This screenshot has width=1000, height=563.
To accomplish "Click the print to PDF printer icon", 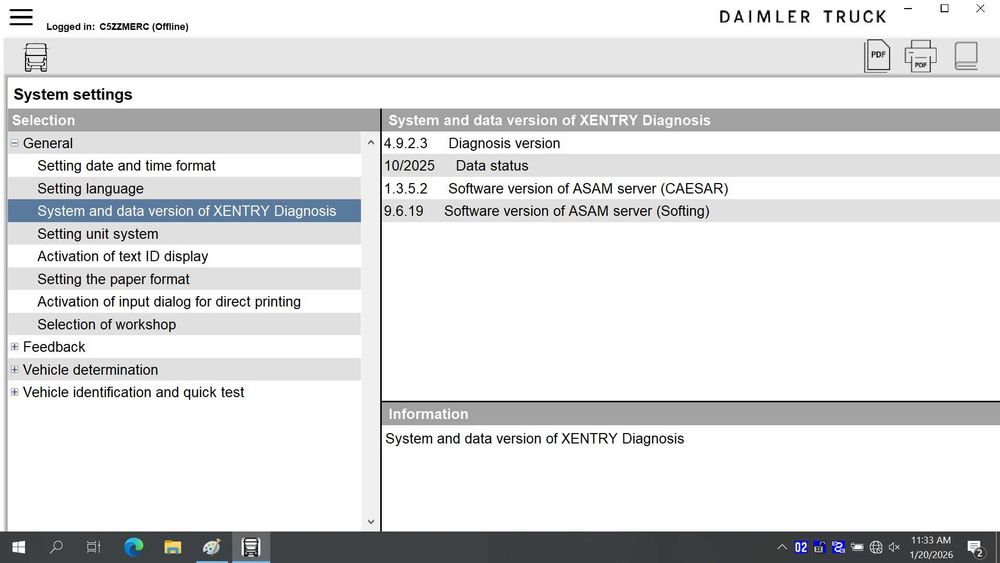I will [920, 56].
